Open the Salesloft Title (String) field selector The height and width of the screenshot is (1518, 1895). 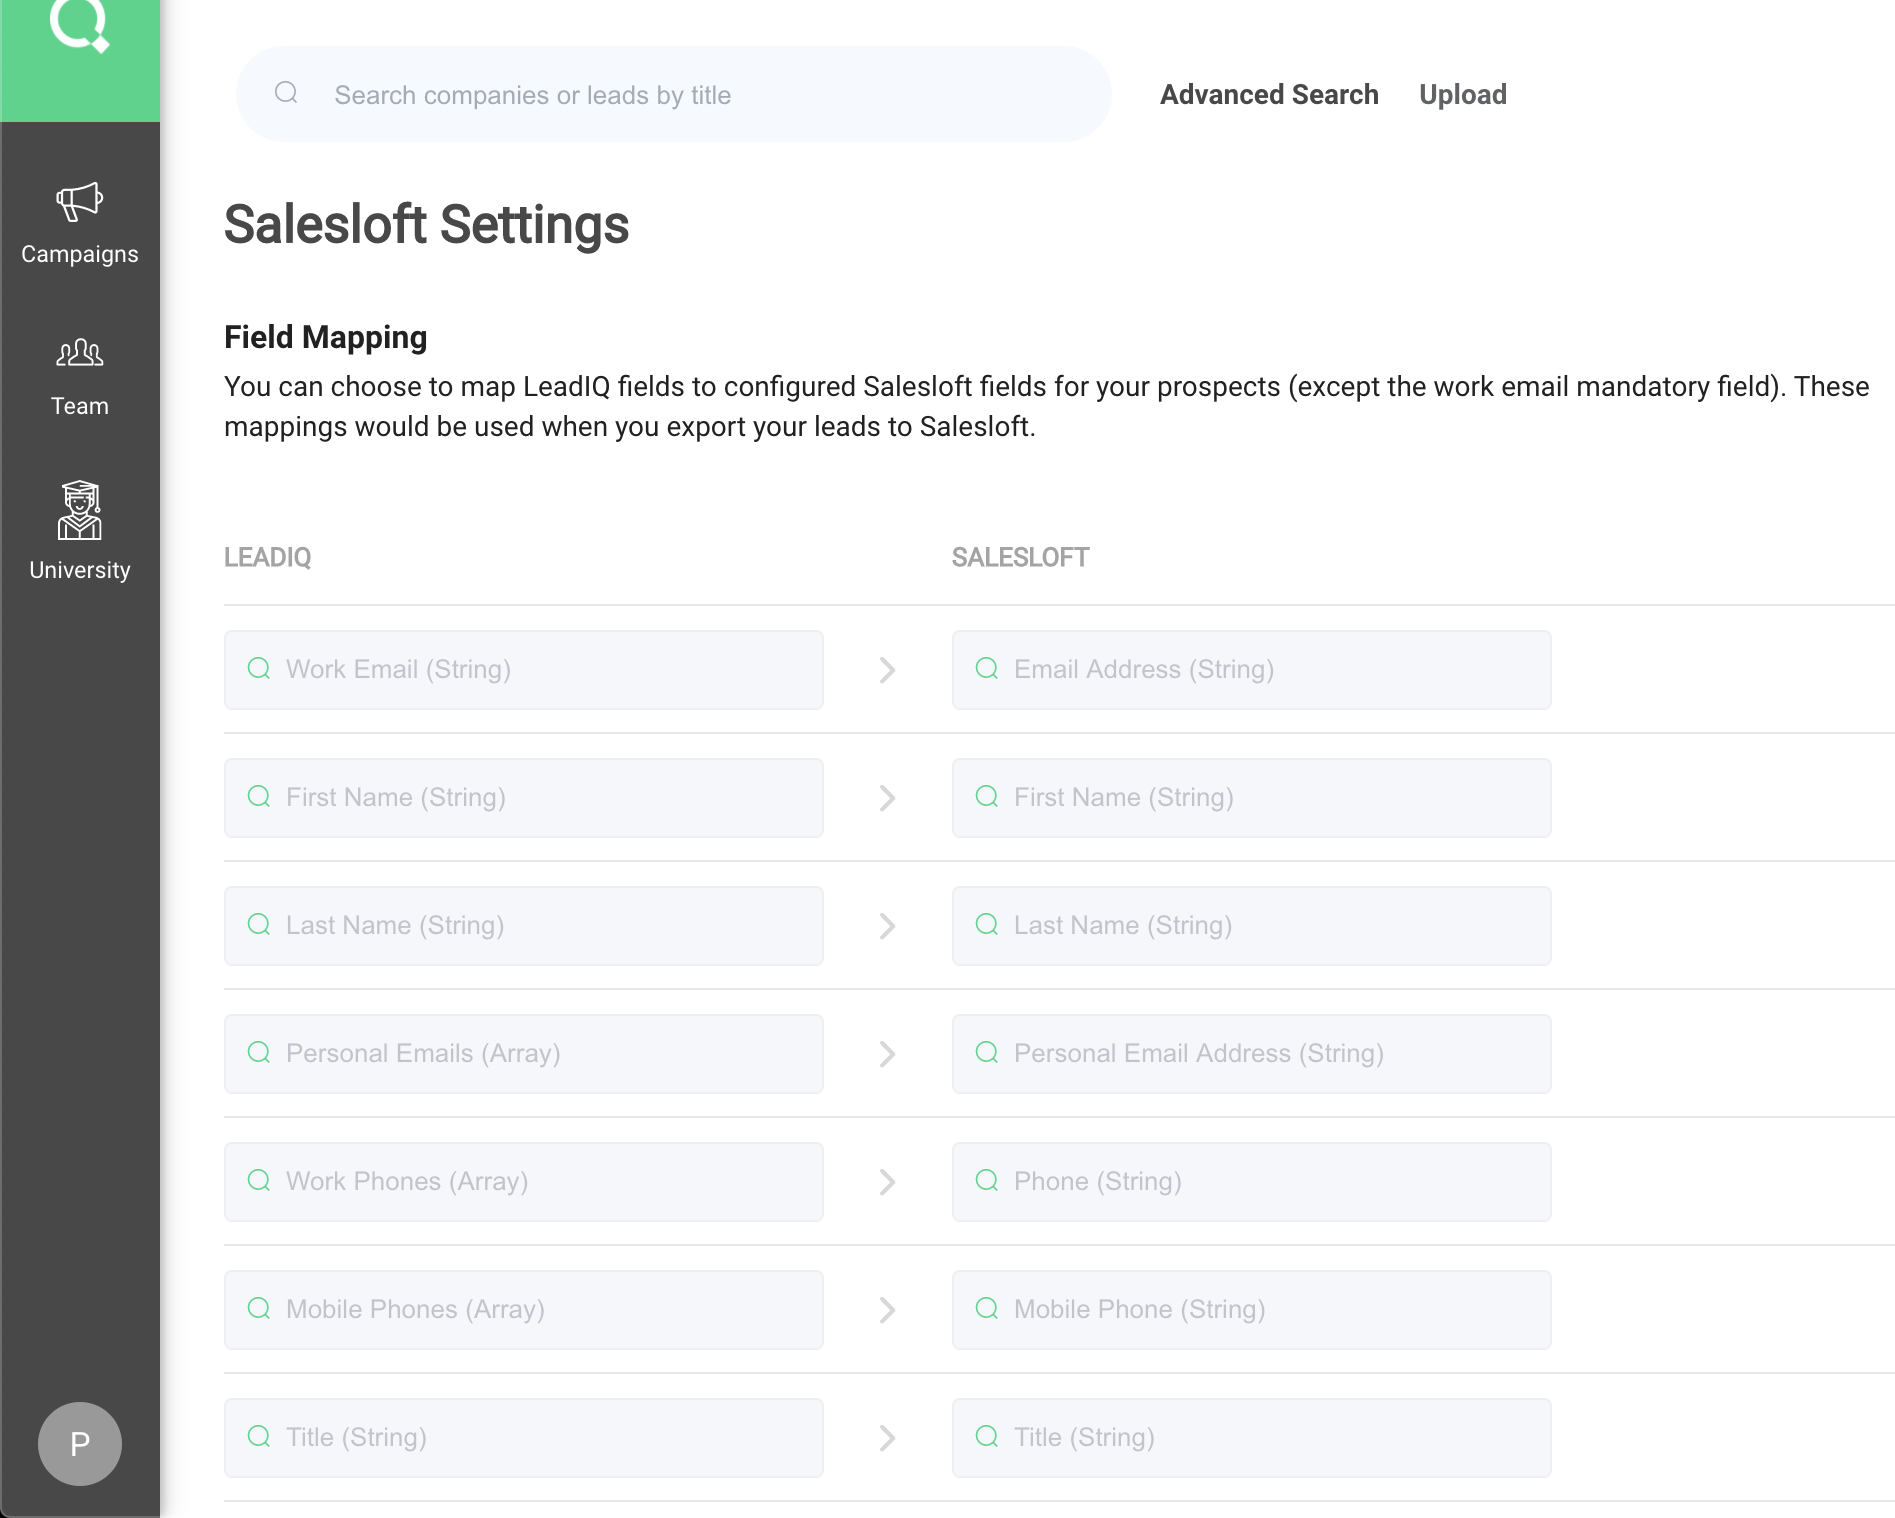(1250, 1437)
